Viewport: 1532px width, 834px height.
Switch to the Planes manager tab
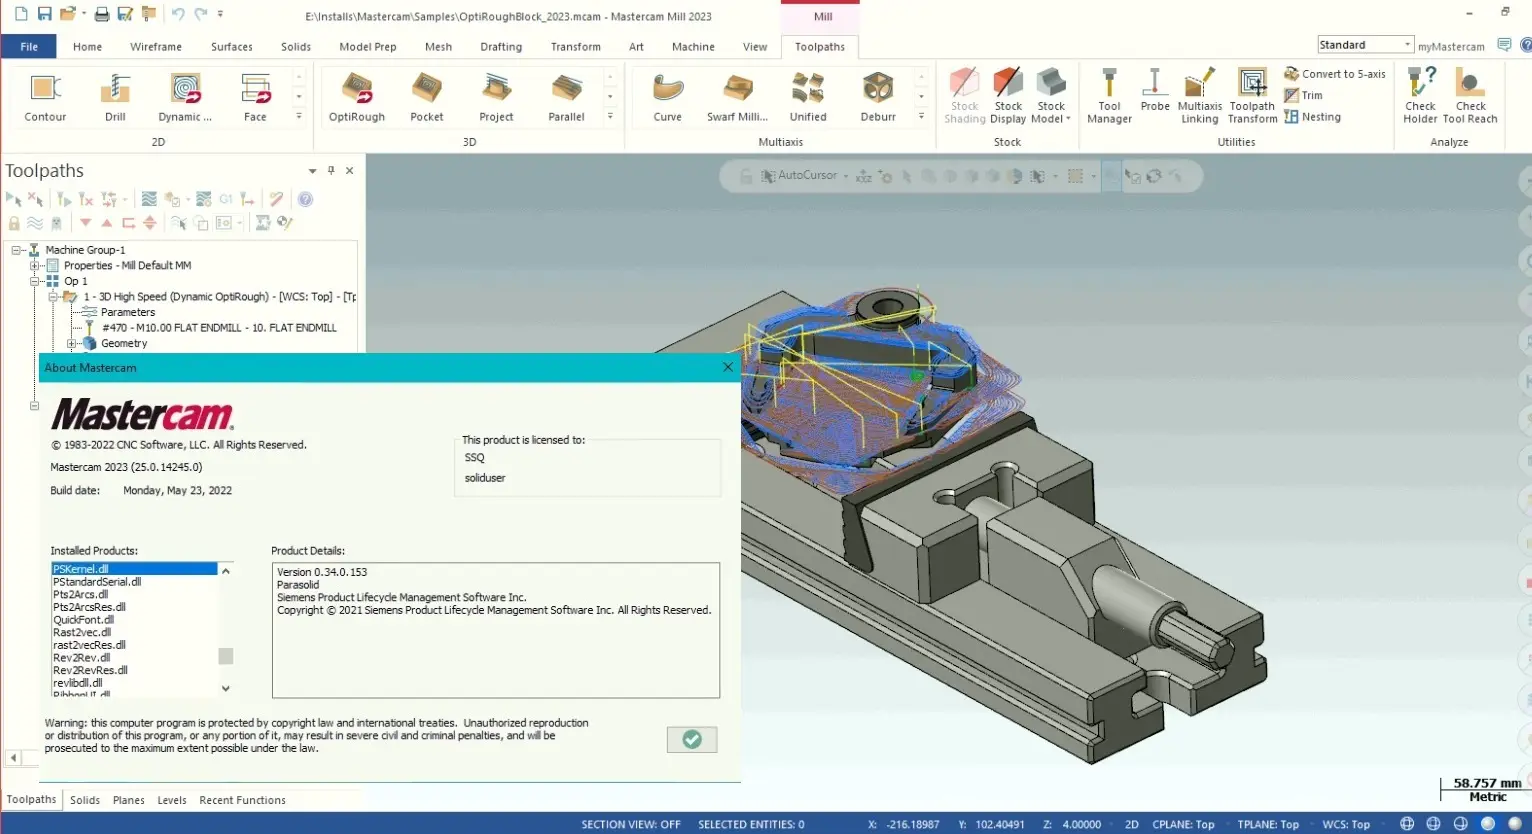(129, 800)
